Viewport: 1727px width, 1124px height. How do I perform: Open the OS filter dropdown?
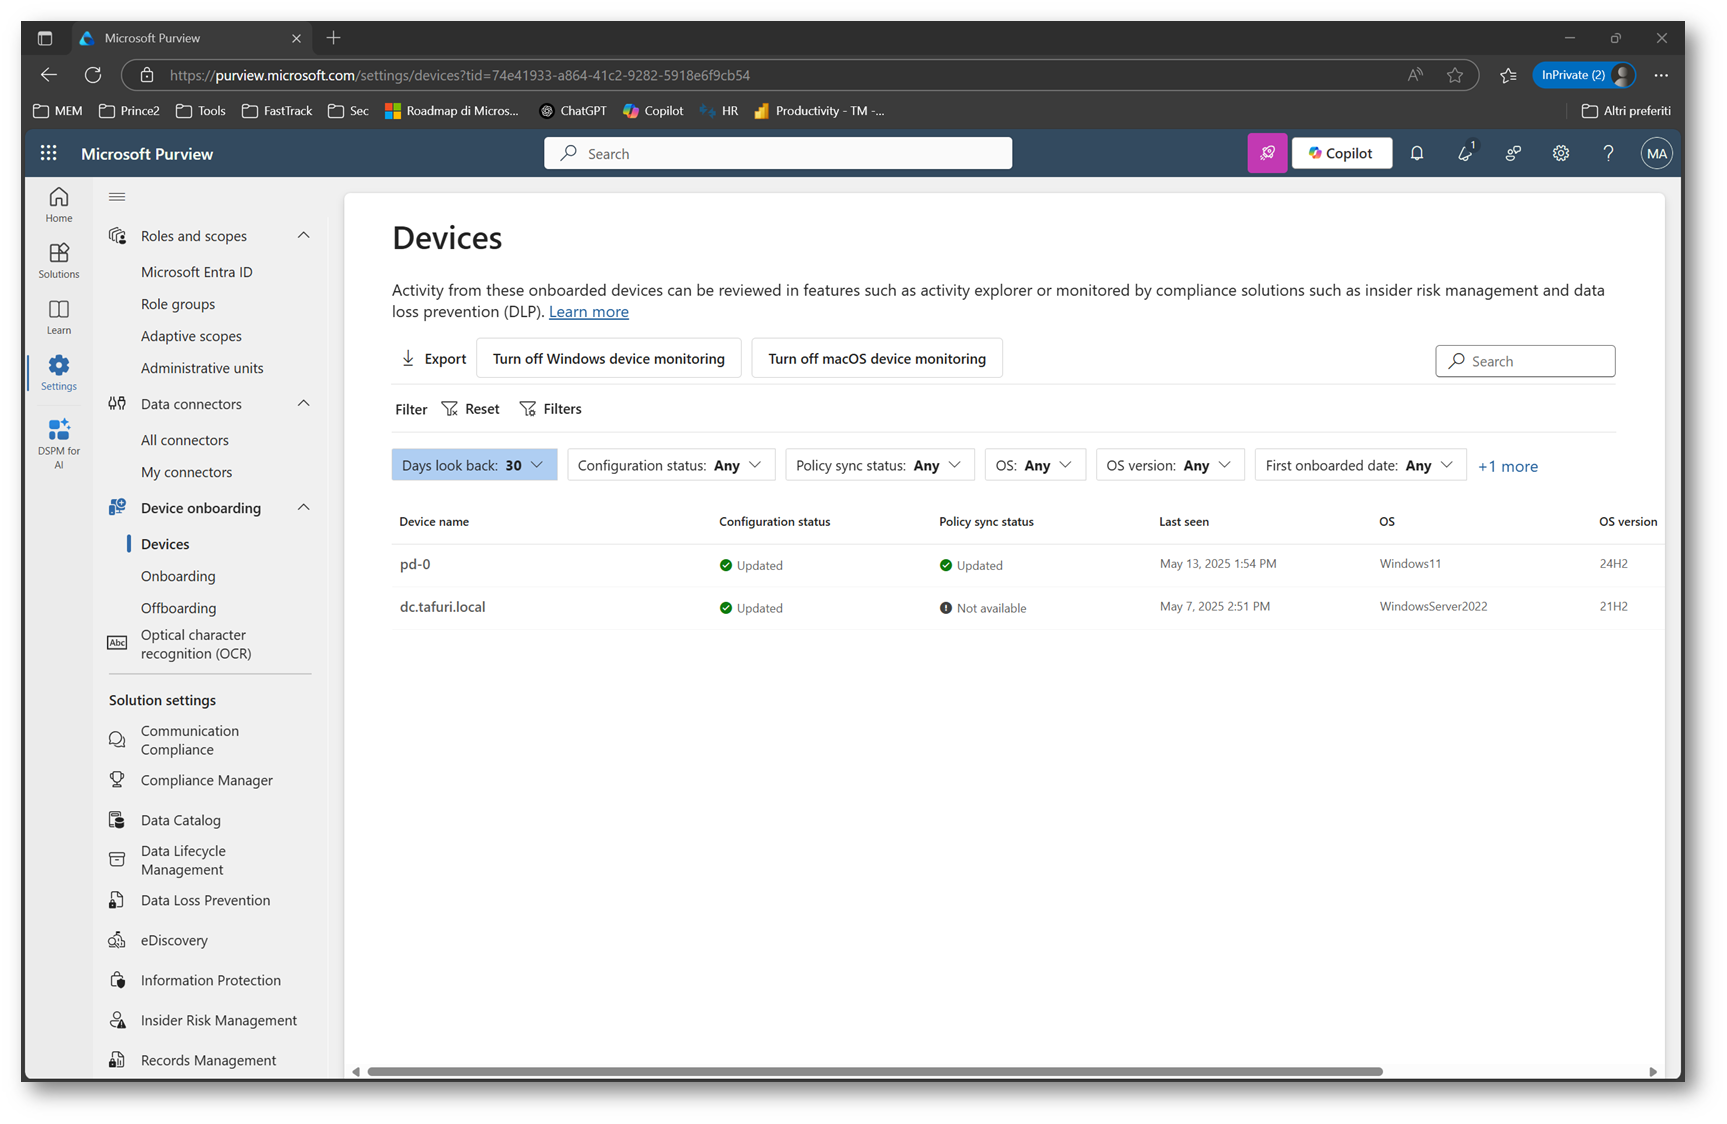(x=1035, y=465)
